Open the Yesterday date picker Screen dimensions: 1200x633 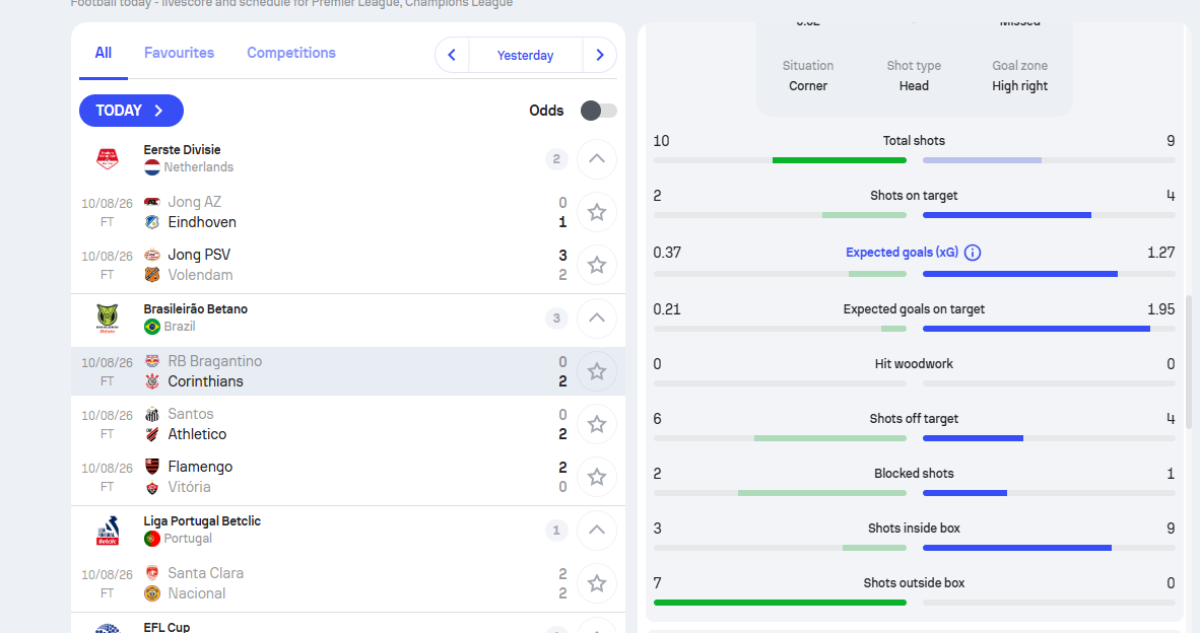pyautogui.click(x=525, y=55)
